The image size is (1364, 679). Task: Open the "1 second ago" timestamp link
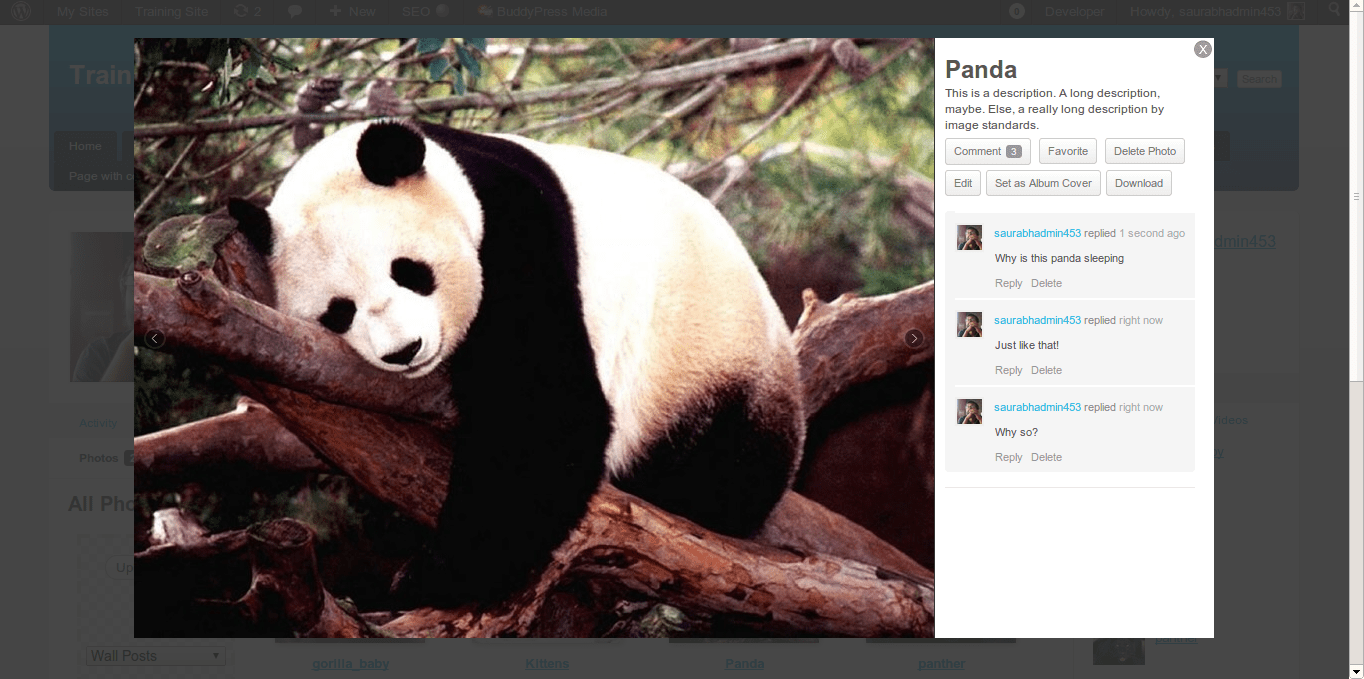point(1152,233)
